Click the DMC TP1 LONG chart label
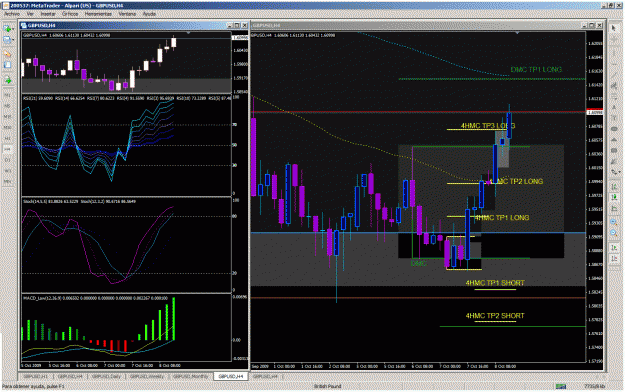The width and height of the screenshot is (625, 392). tap(536, 70)
